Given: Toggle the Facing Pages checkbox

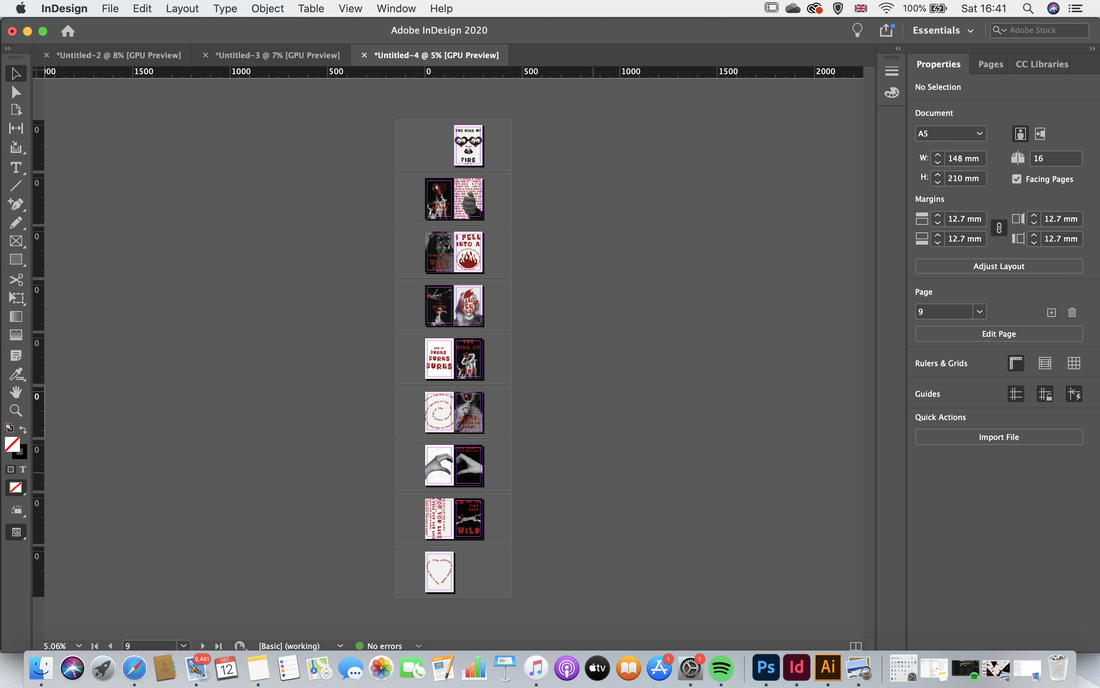Looking at the screenshot, I should tap(1017, 179).
